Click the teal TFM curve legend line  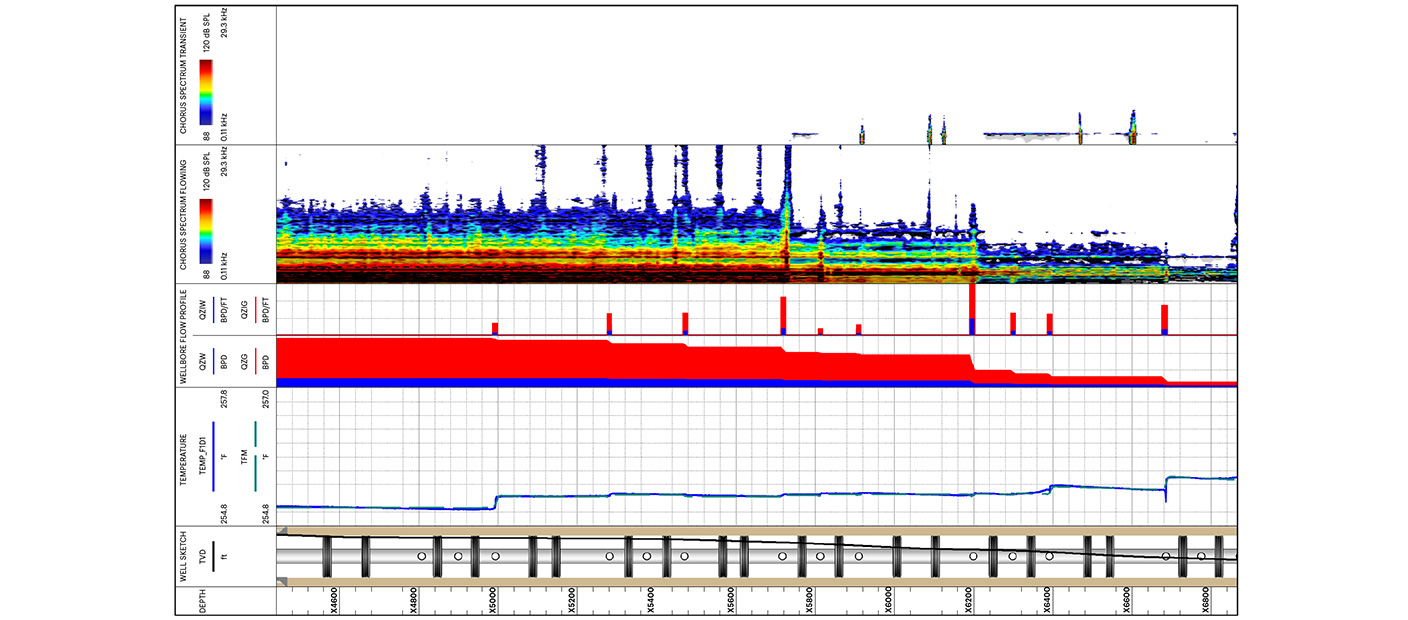[256, 457]
